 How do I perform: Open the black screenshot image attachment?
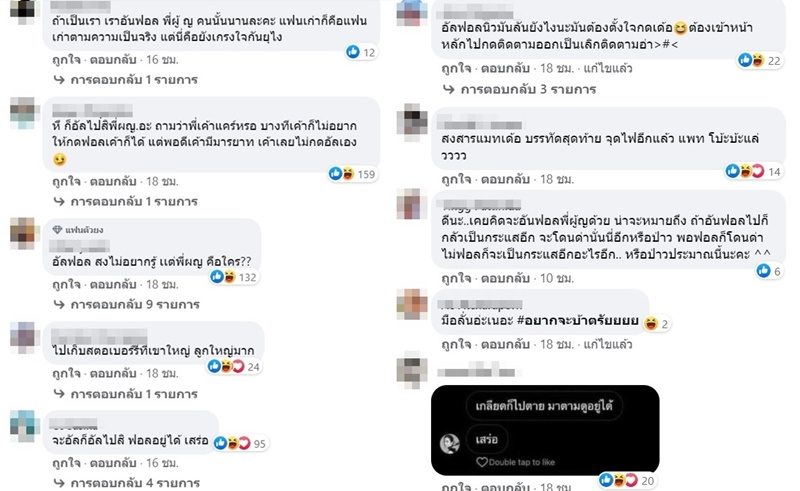(x=545, y=430)
